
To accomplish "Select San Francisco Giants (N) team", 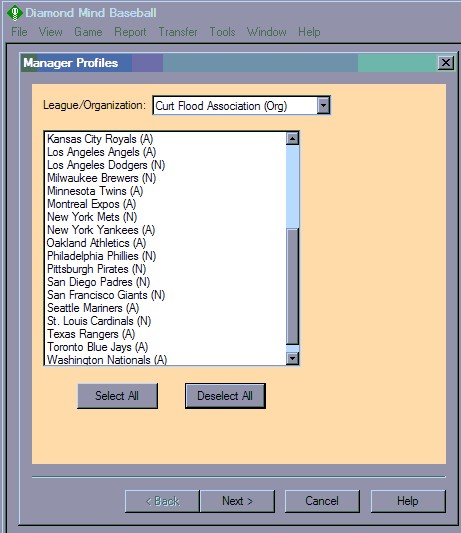I will (x=106, y=295).
